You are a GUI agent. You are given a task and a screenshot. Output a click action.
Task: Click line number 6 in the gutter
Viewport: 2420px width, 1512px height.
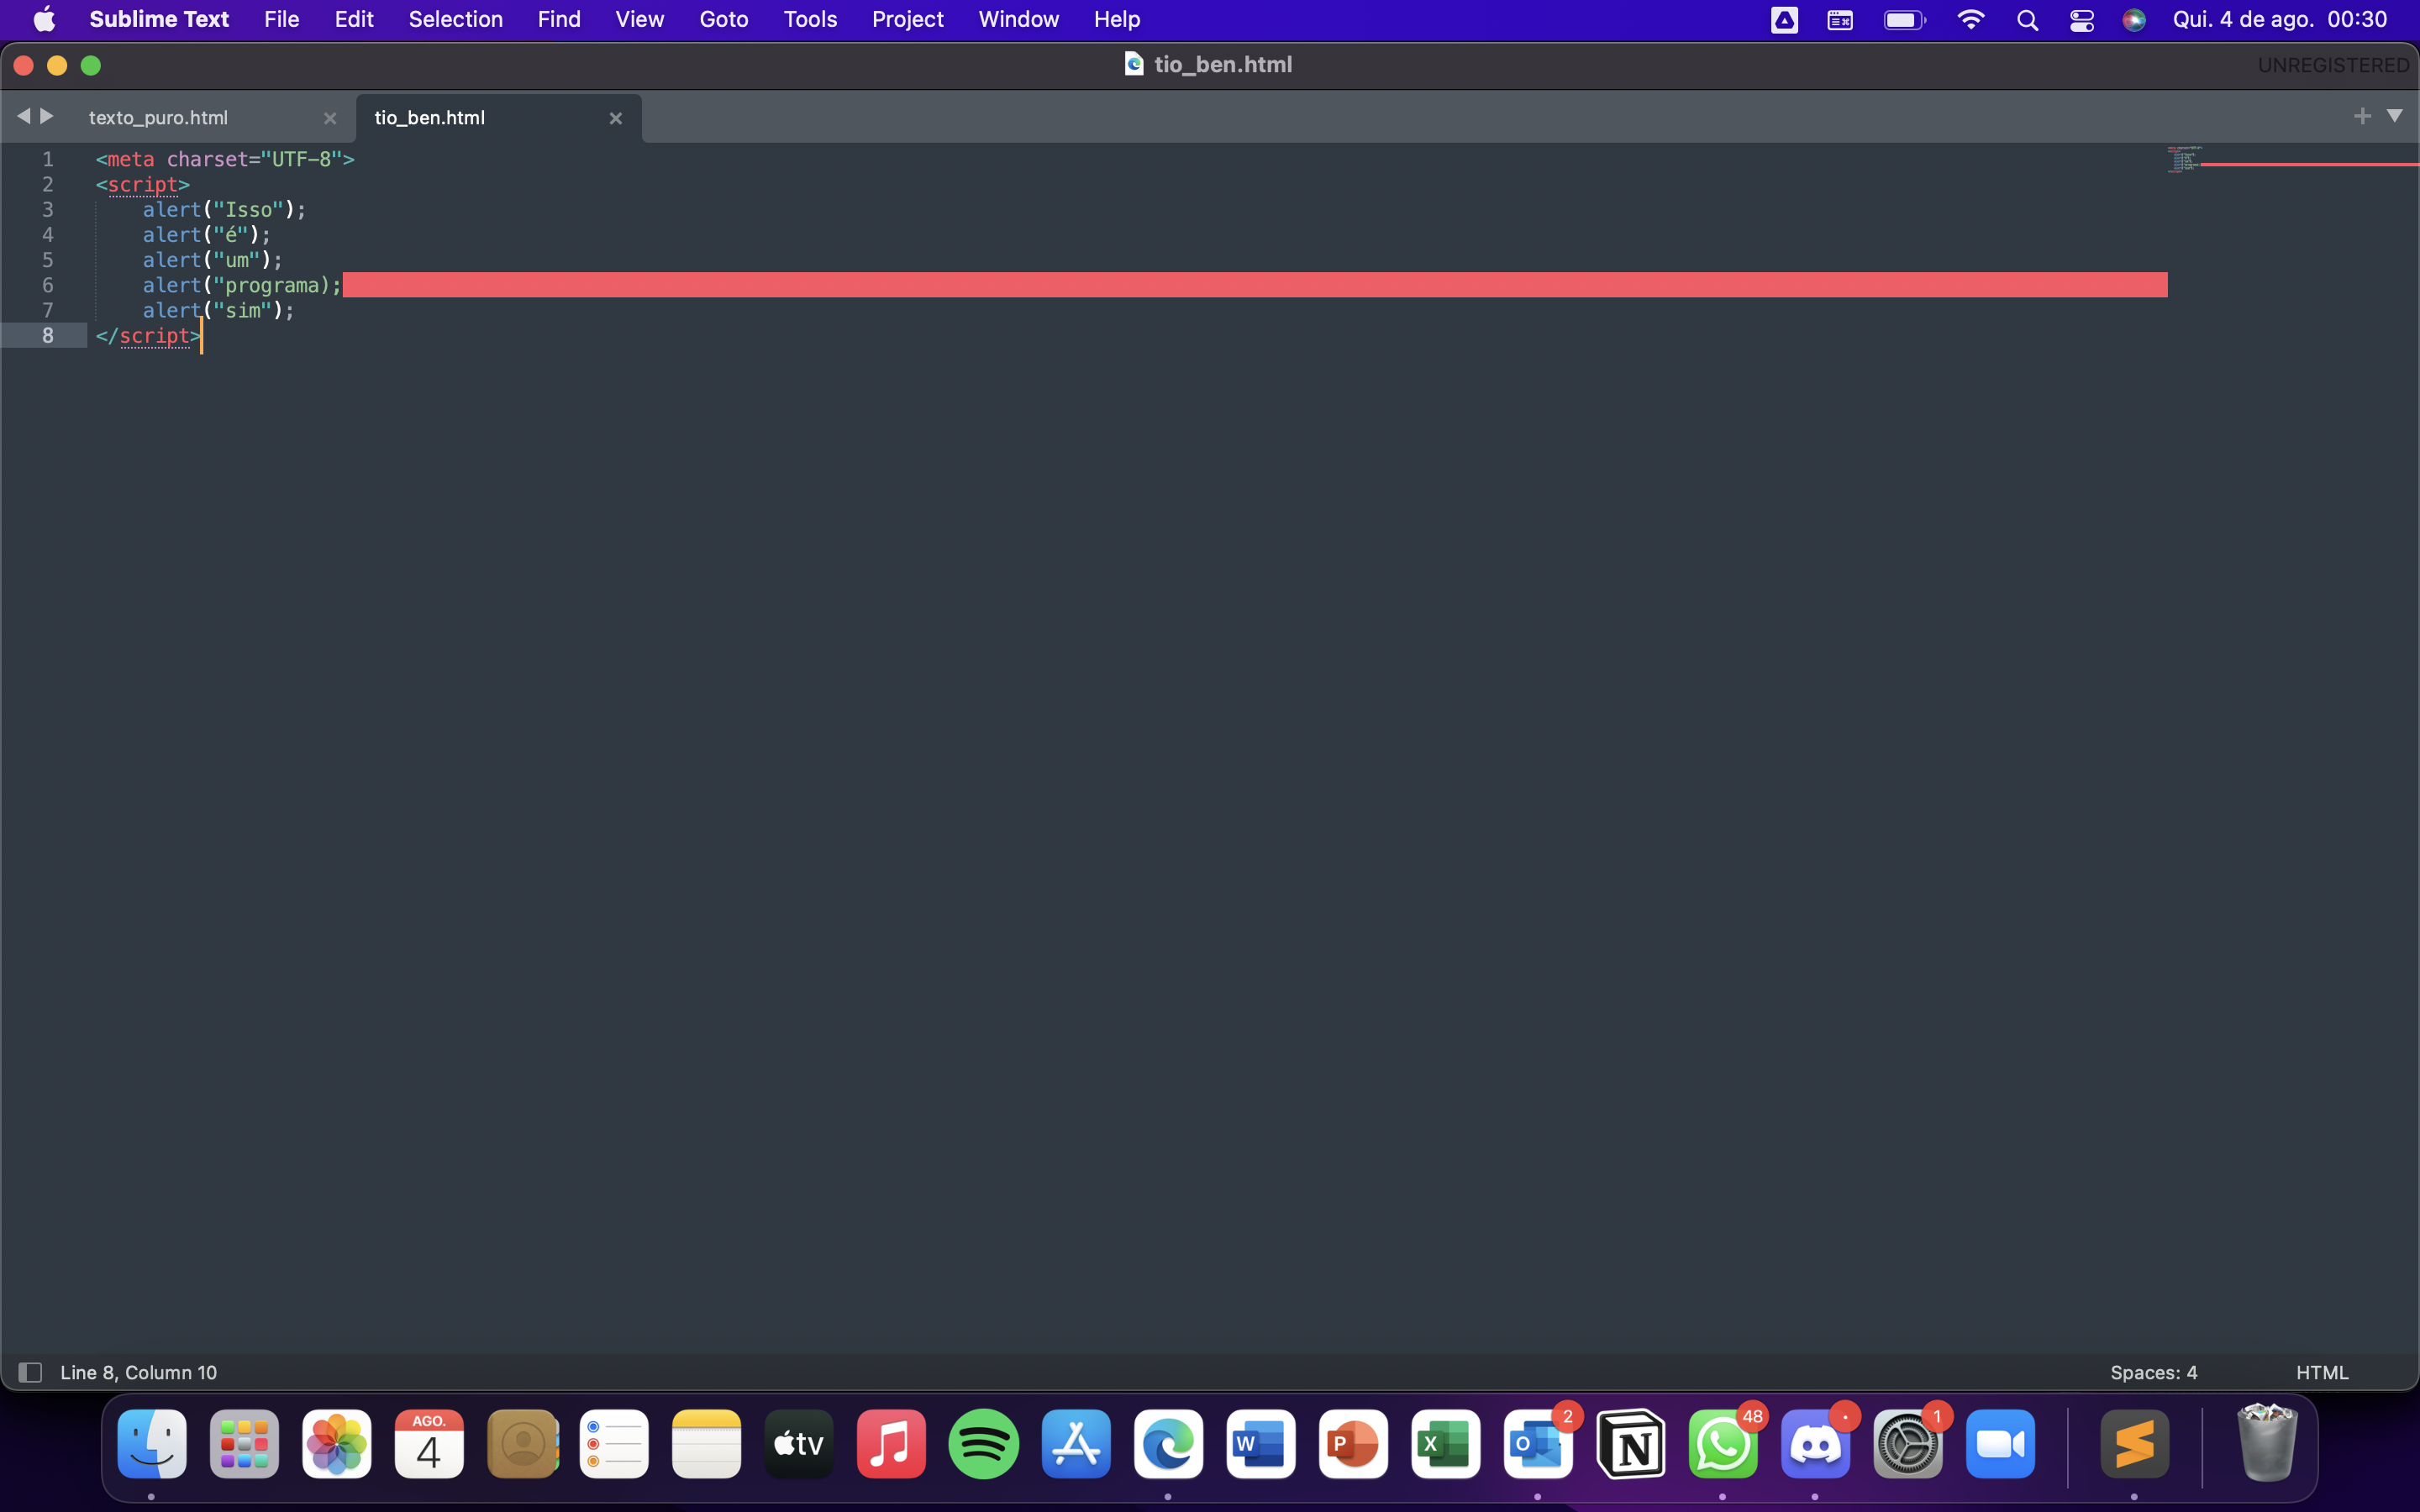point(47,285)
